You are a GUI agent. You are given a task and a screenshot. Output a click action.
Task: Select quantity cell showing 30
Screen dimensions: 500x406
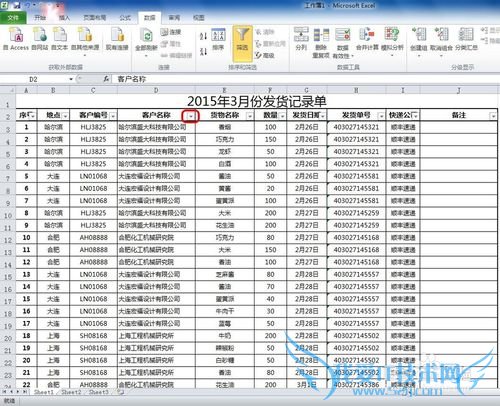pyautogui.click(x=270, y=311)
